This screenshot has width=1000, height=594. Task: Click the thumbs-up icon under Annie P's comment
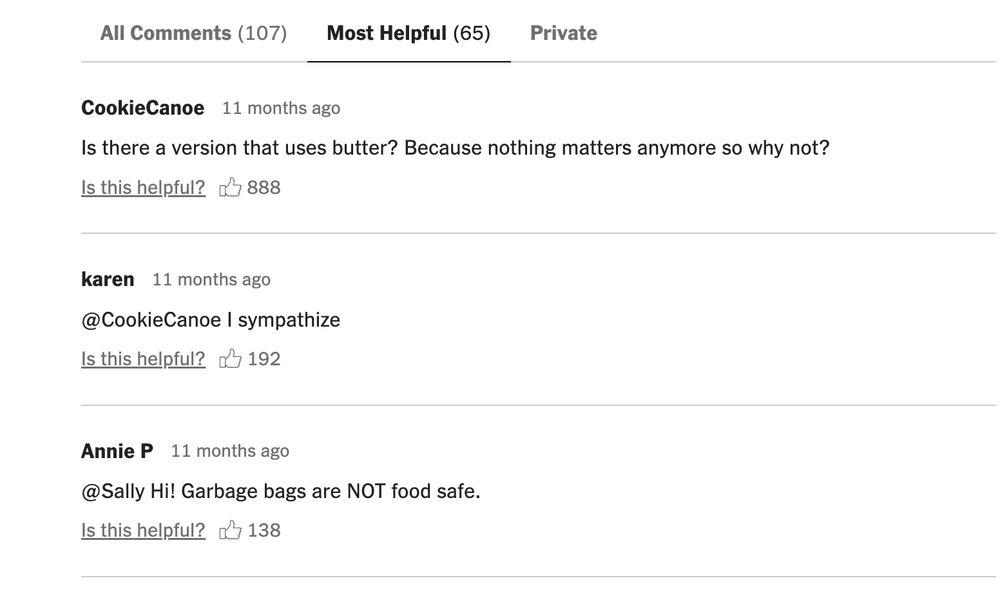[231, 530]
